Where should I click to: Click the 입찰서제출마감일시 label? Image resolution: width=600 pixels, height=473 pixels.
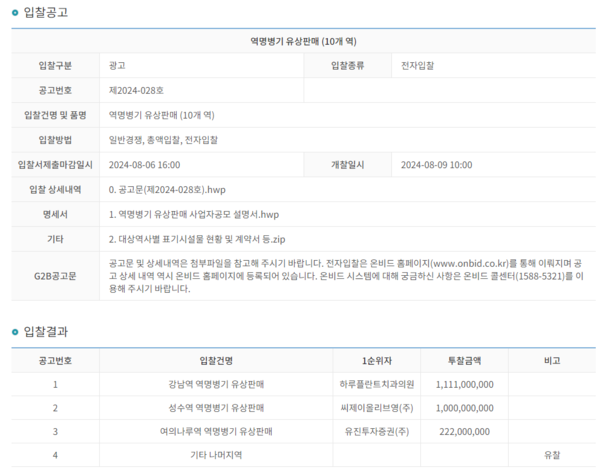tap(55, 165)
